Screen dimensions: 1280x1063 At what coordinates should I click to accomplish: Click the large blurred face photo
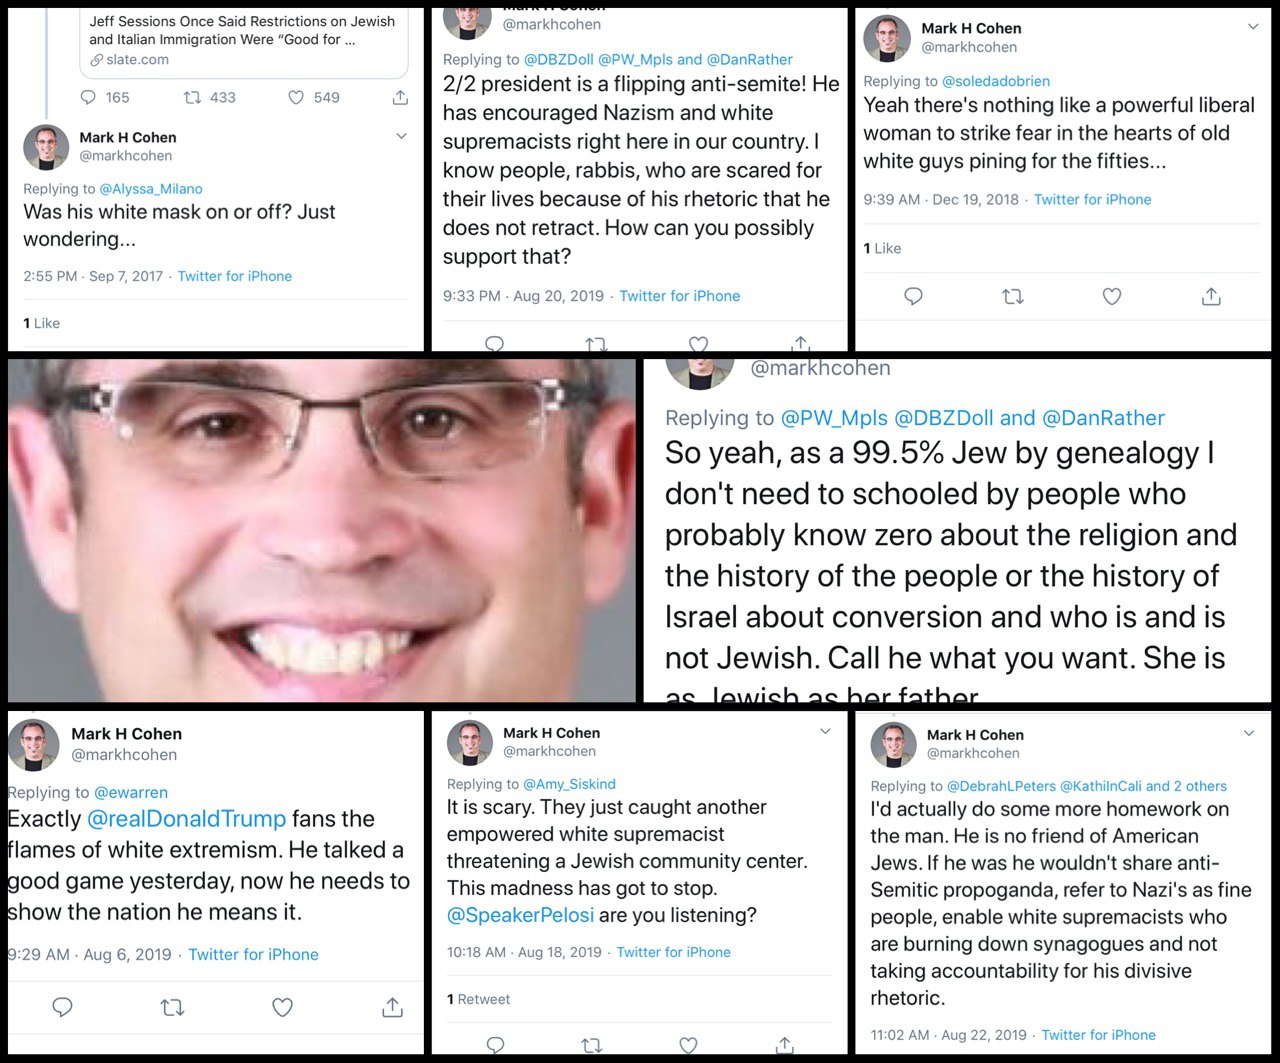[x=321, y=530]
